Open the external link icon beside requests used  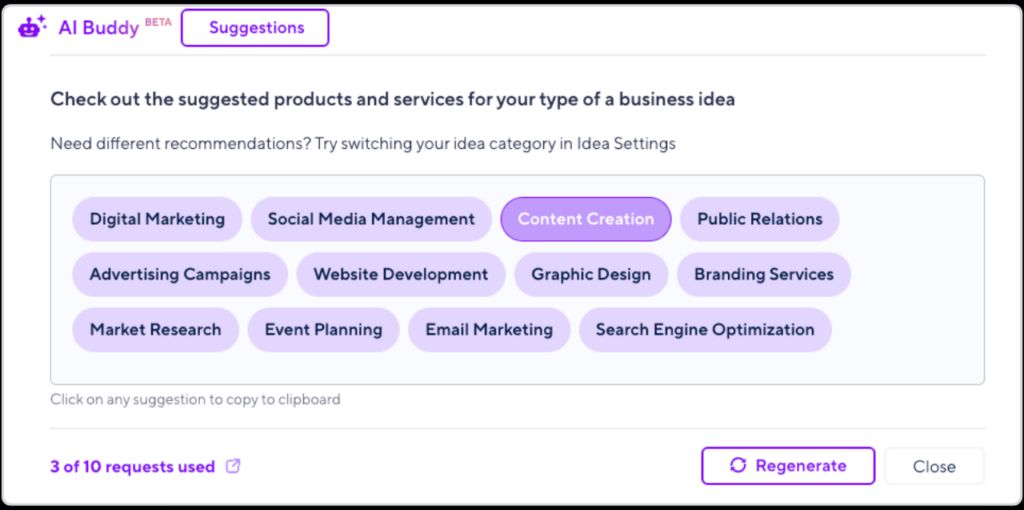(234, 466)
